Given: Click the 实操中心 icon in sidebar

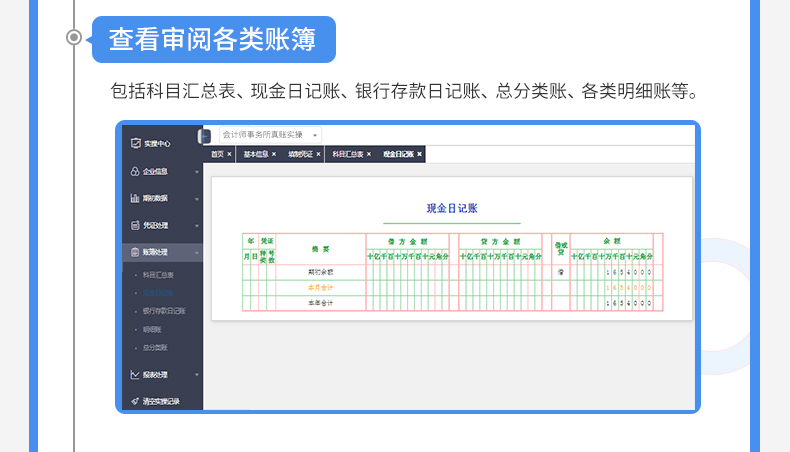Looking at the screenshot, I should point(135,143).
